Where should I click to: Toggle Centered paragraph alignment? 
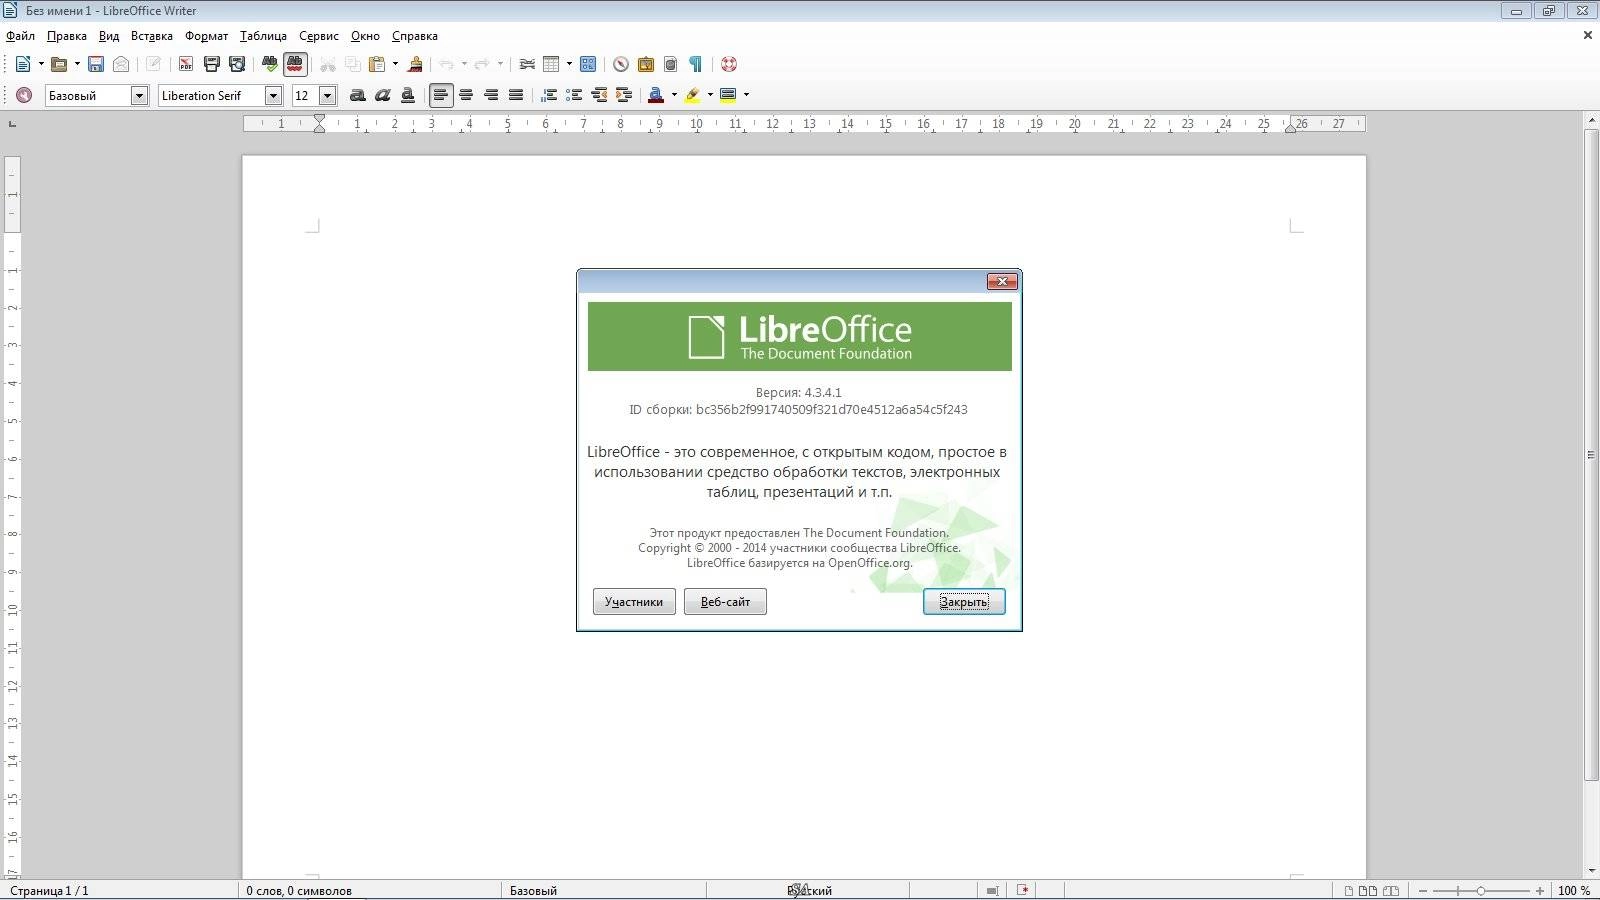coord(466,95)
